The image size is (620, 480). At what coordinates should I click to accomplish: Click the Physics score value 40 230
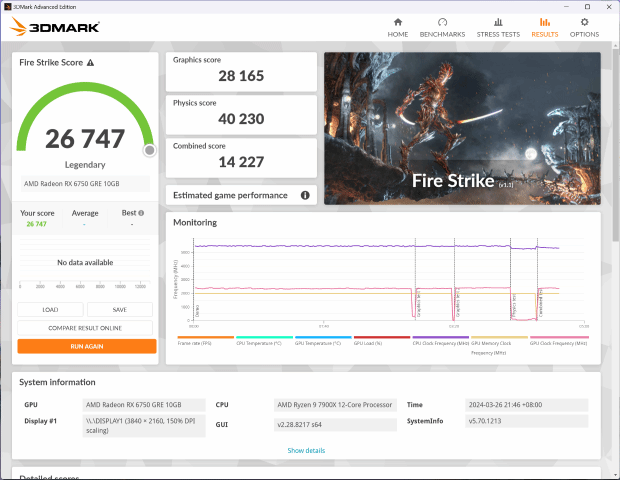(x=241, y=119)
